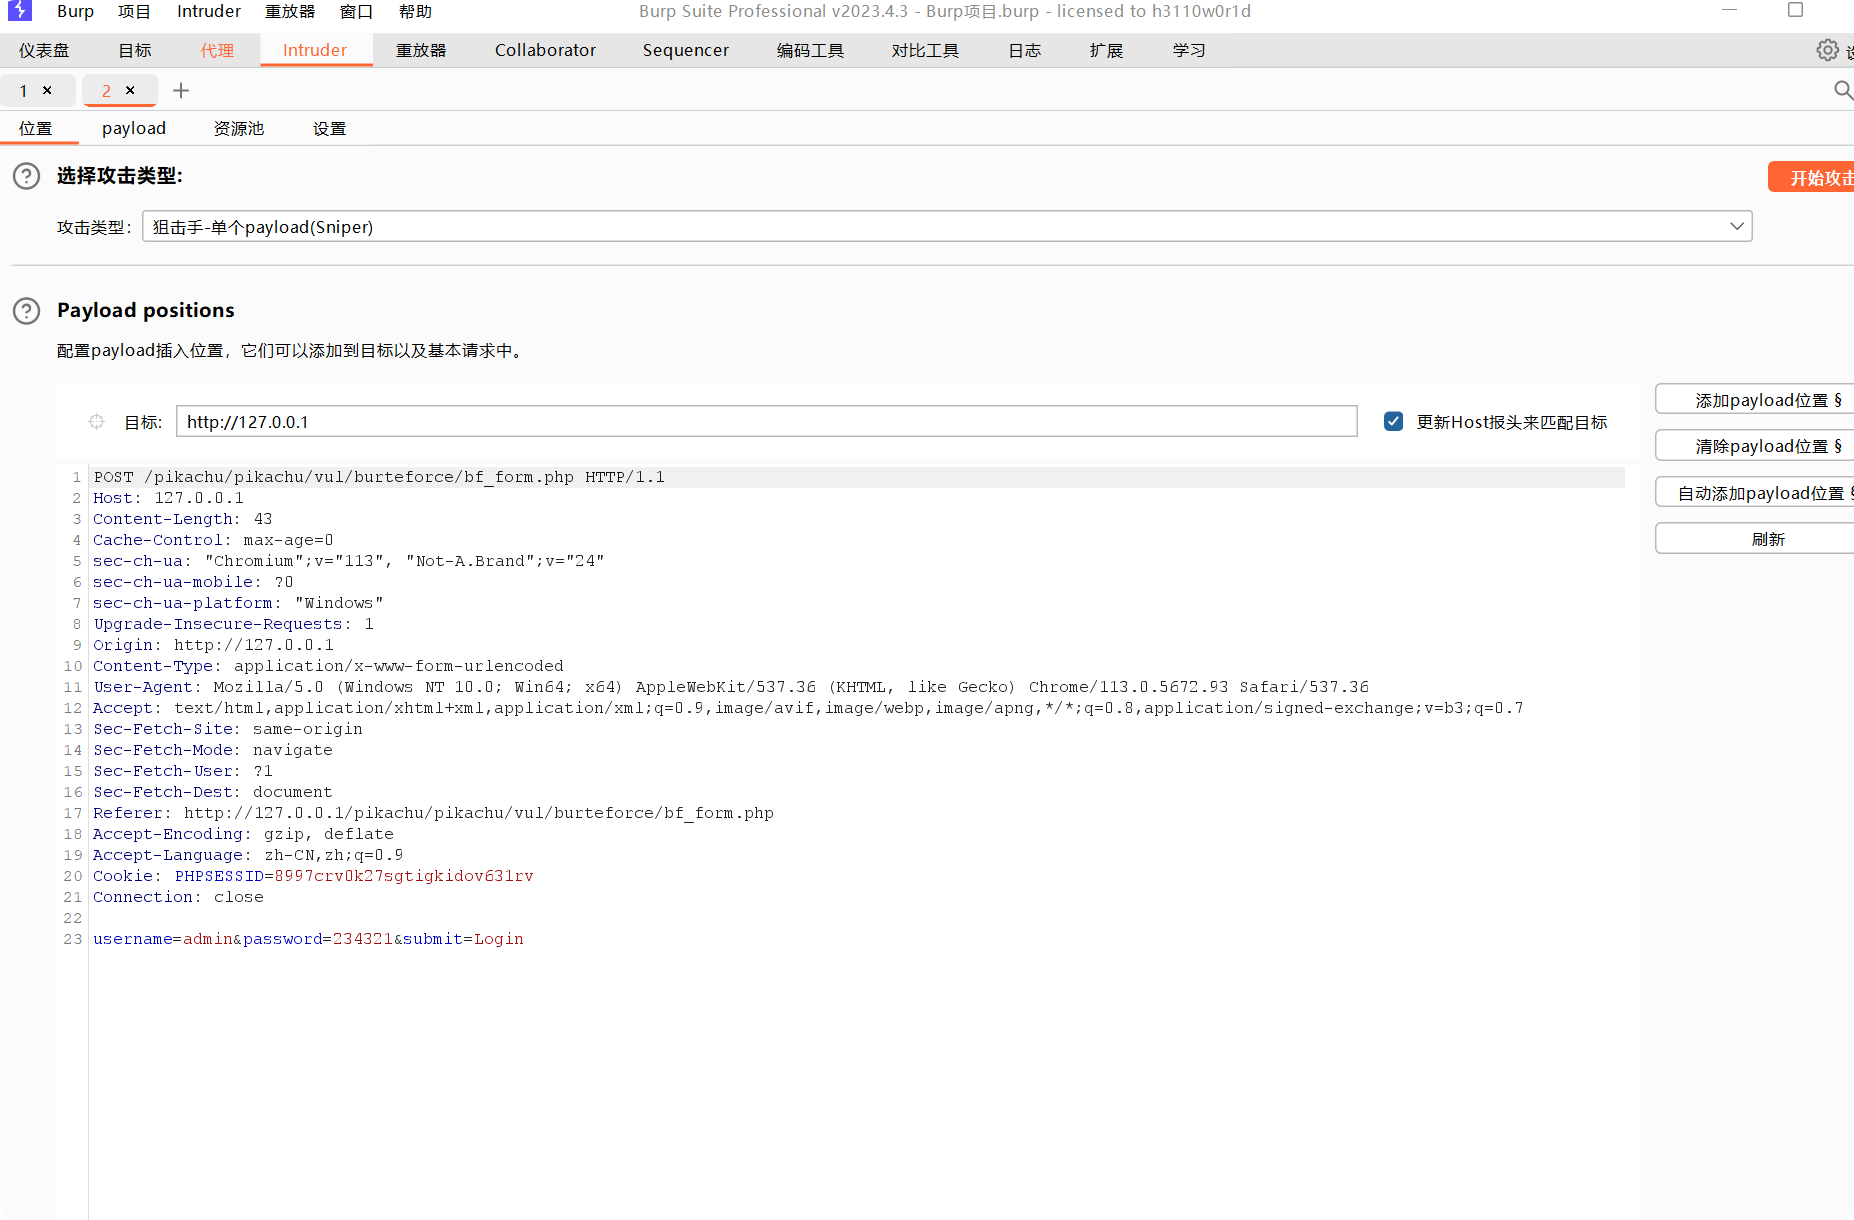The width and height of the screenshot is (1854, 1220).
Task: Open the Intruder menu in menu bar
Action: click(209, 11)
